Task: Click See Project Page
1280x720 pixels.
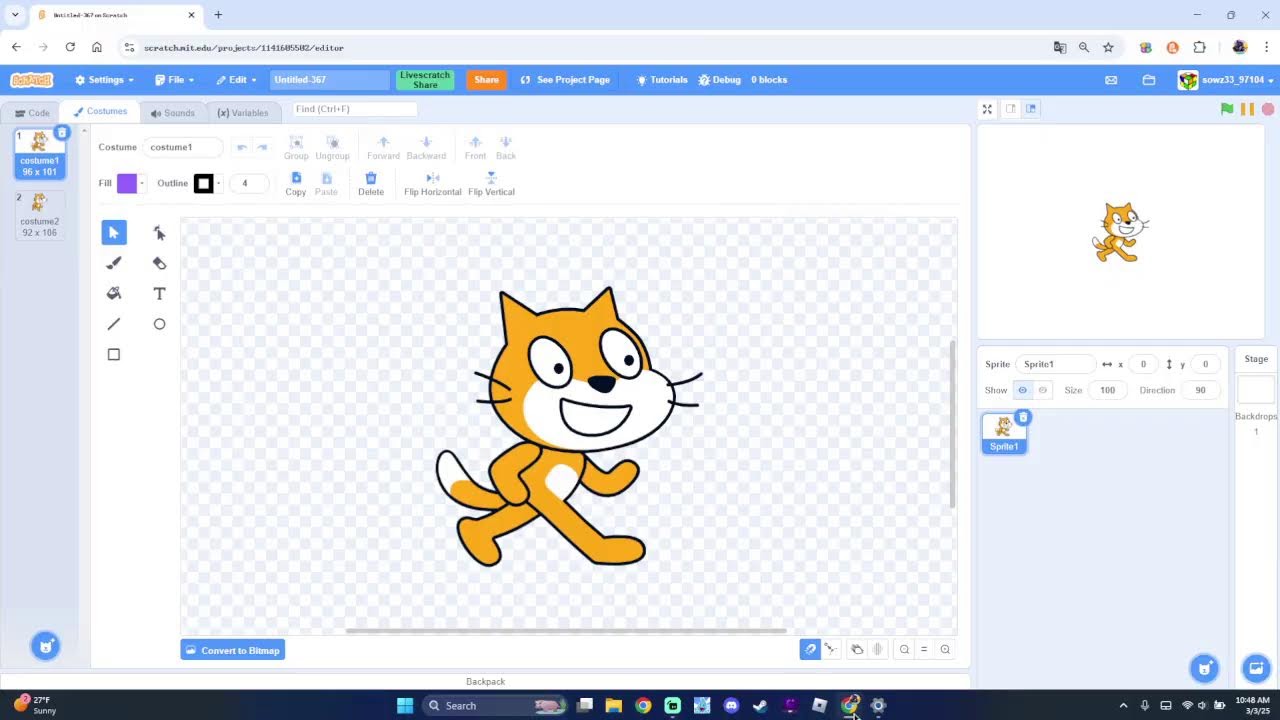Action: coord(565,80)
